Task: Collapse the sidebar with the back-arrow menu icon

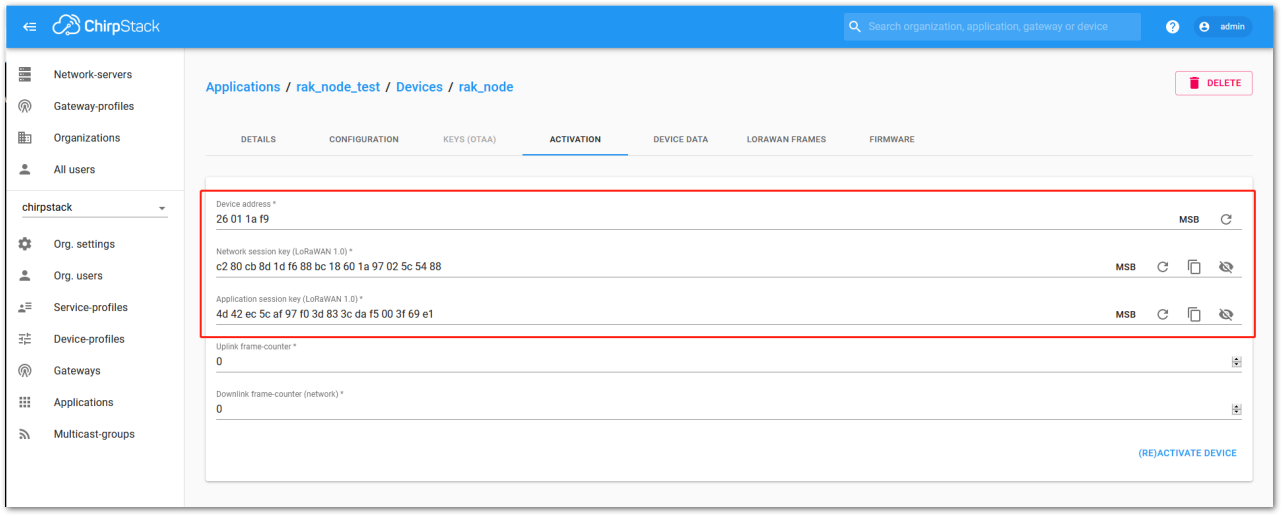Action: tap(29, 27)
